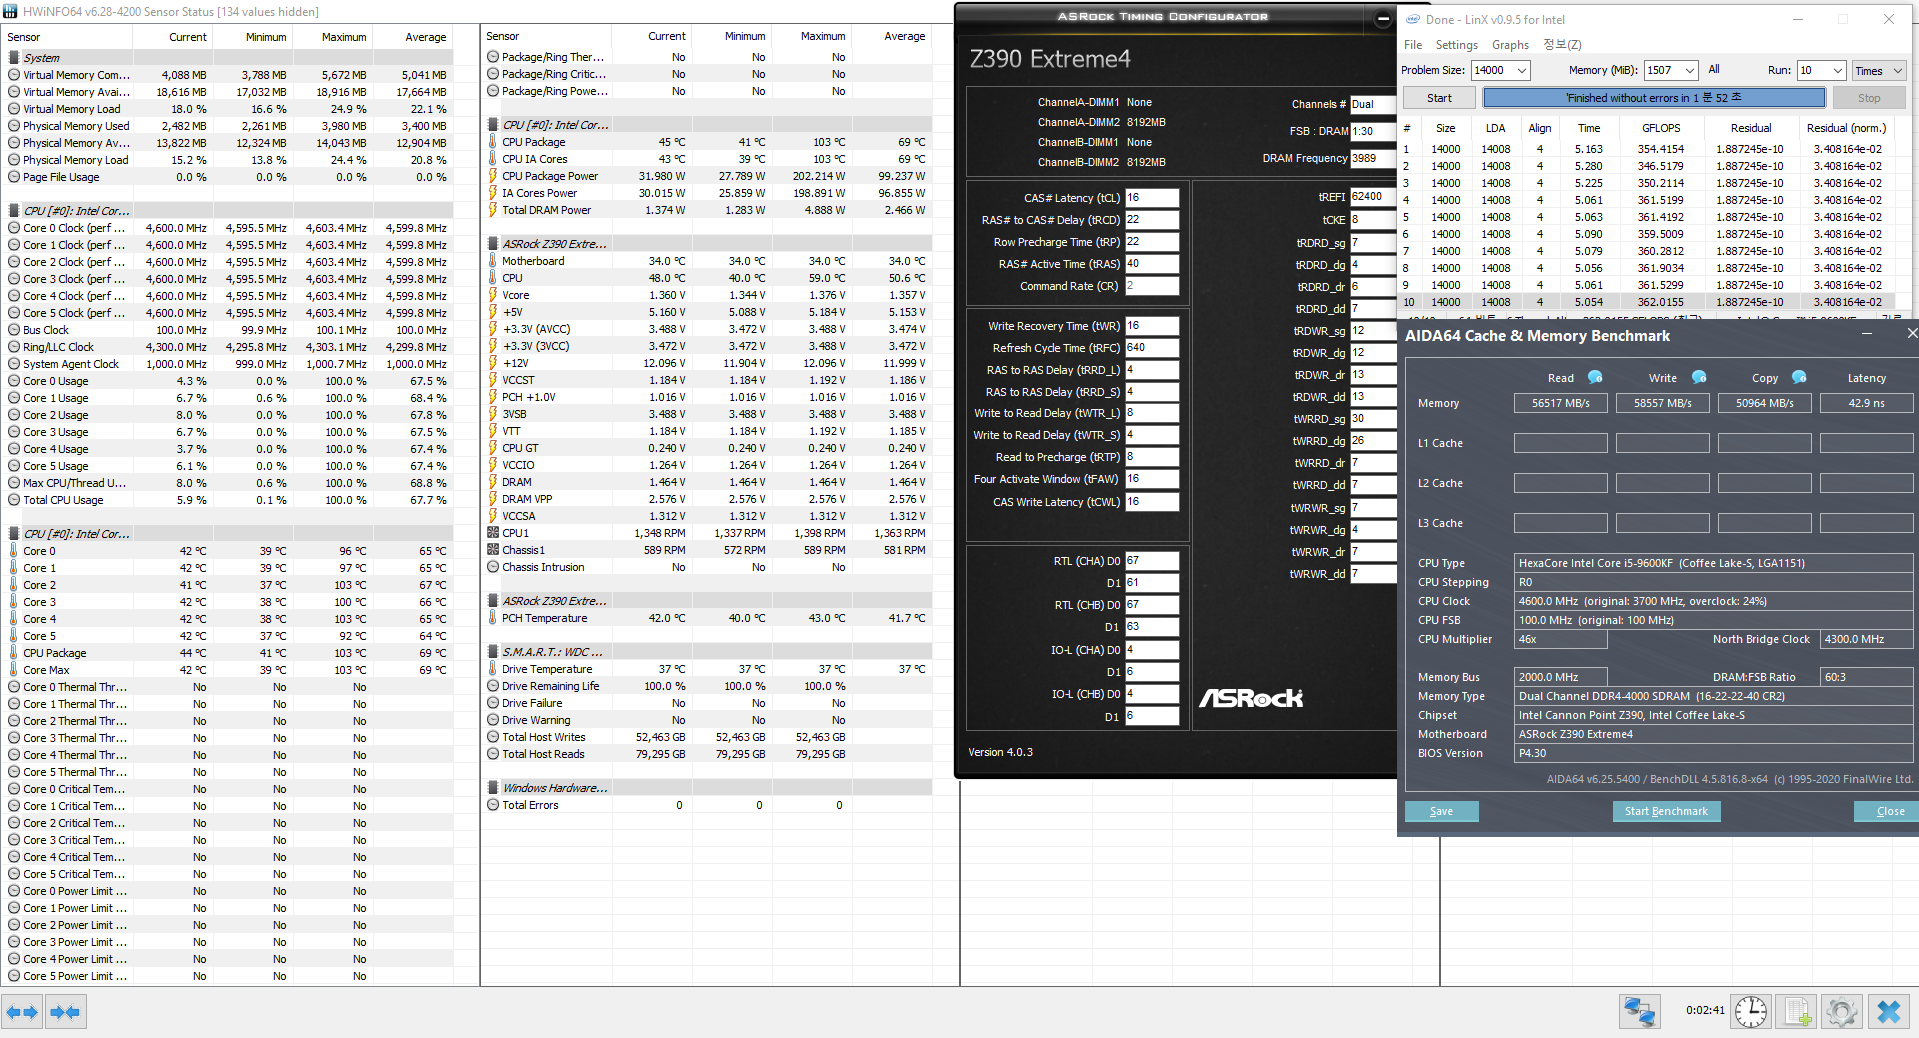Open the File menu in LinX

(x=1413, y=45)
